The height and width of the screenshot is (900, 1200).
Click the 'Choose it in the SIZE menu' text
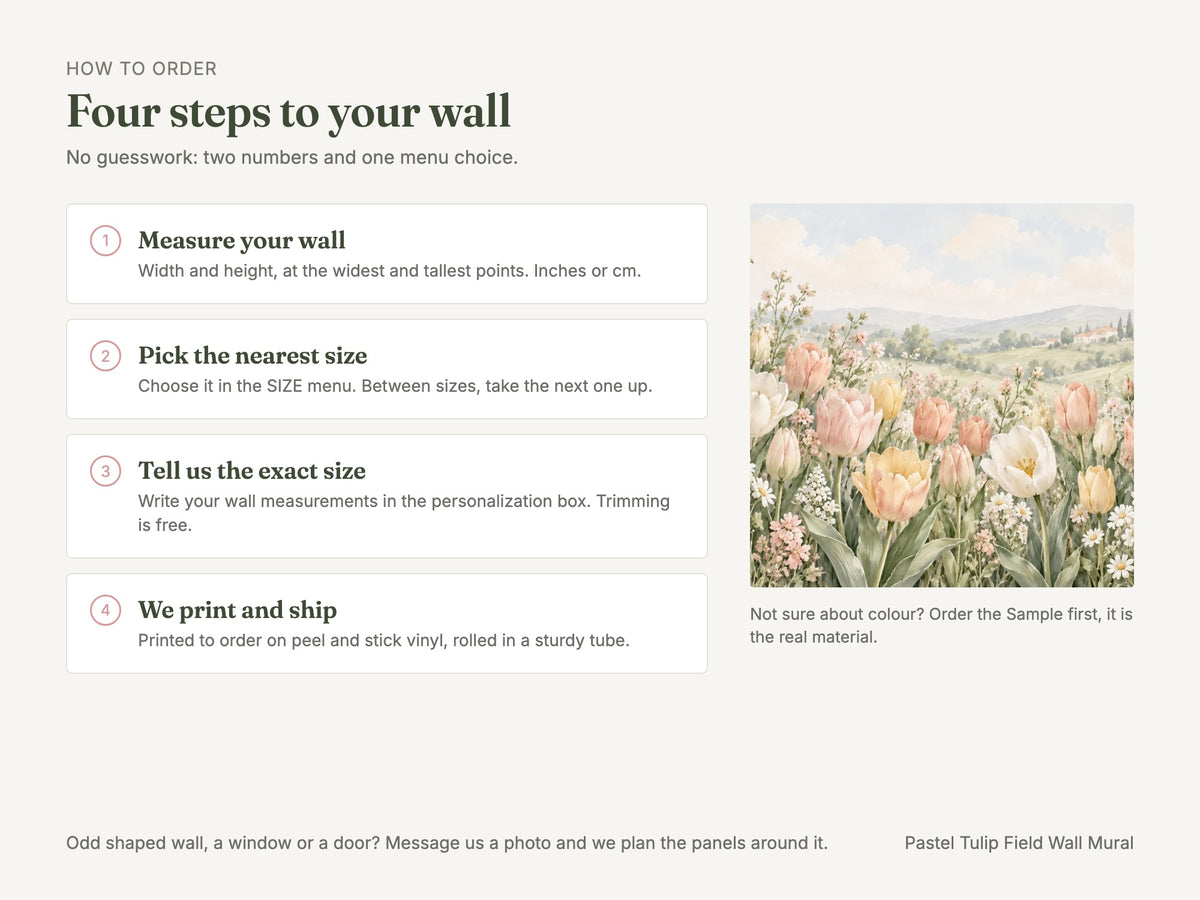pos(395,386)
